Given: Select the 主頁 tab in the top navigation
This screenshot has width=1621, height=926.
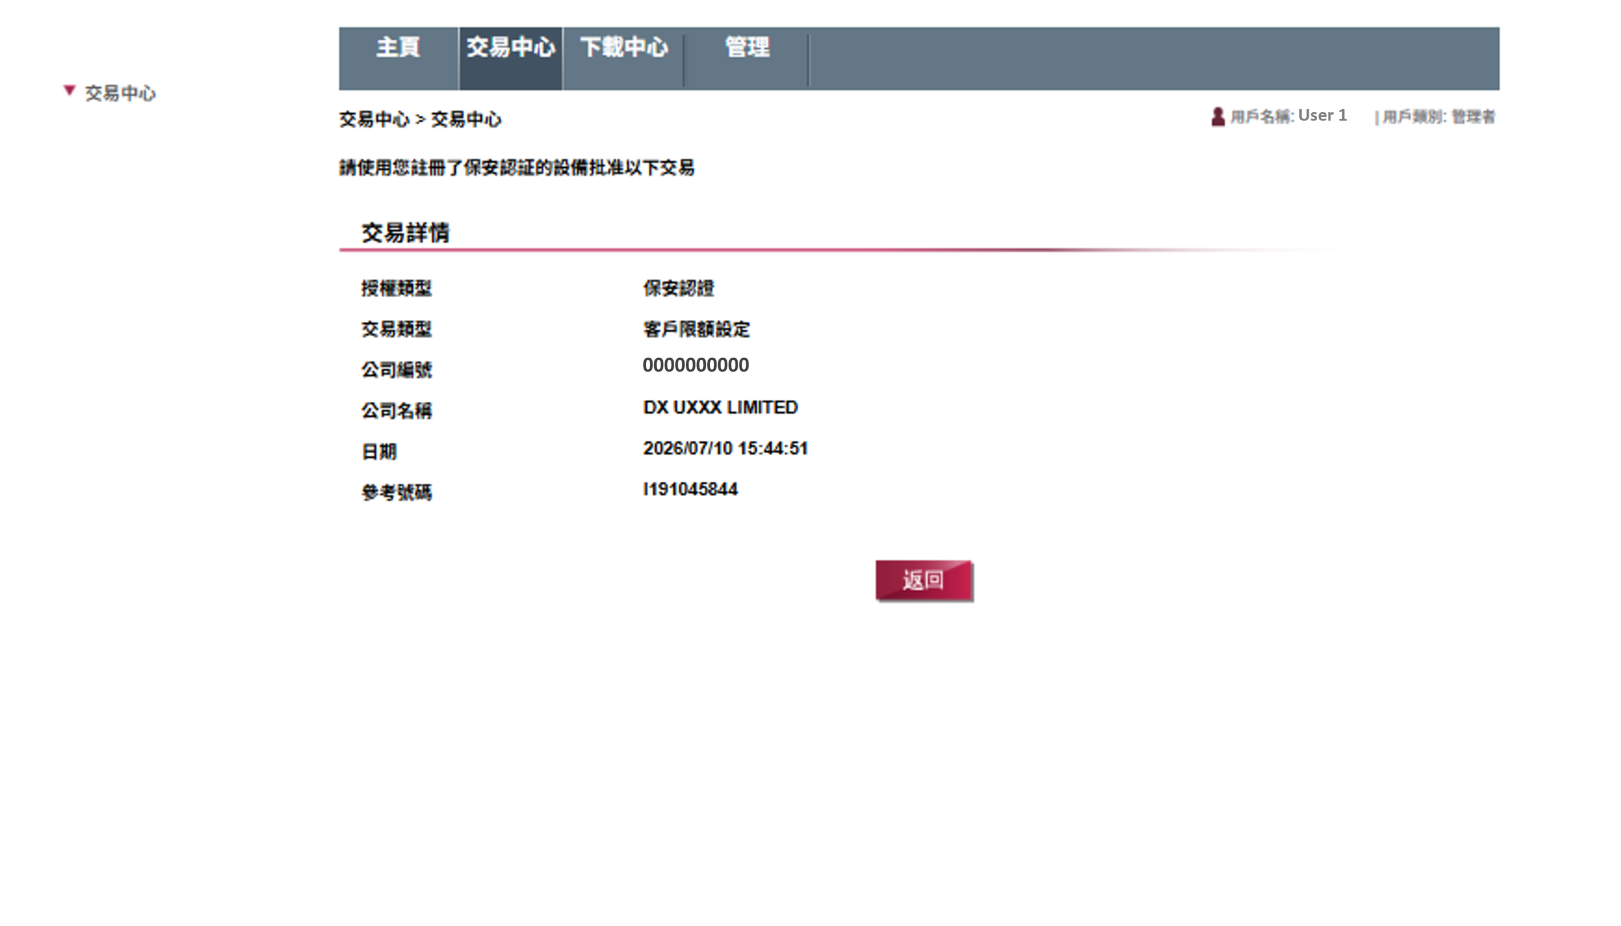Looking at the screenshot, I should [x=397, y=47].
